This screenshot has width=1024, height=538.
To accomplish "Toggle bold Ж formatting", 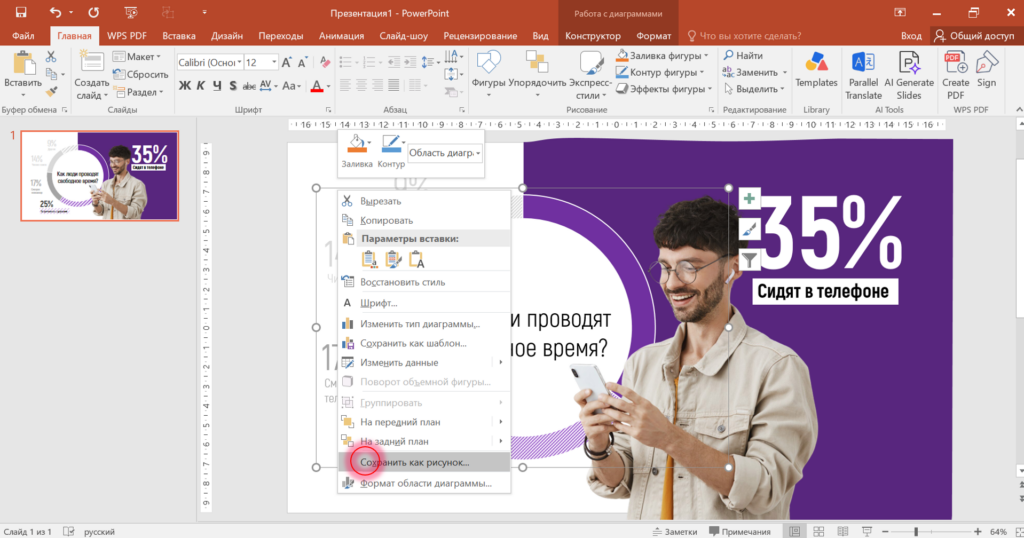I will click(x=185, y=86).
